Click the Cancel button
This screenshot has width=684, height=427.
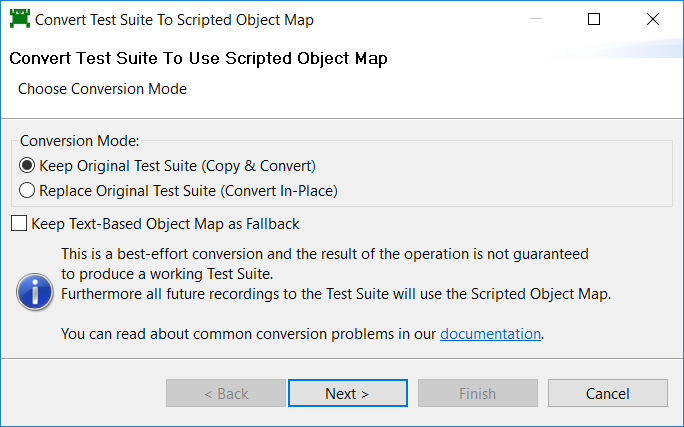[x=607, y=393]
